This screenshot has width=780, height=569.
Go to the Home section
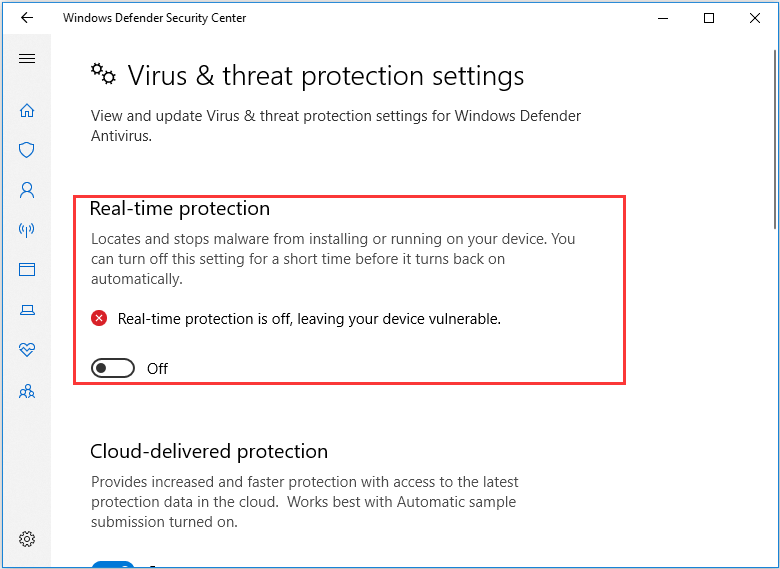click(27, 110)
